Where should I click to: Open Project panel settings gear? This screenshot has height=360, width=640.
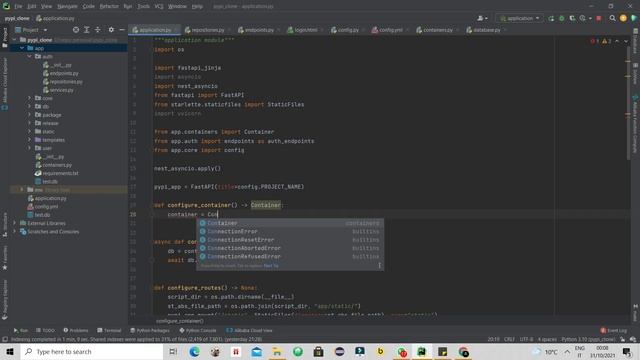111,30
